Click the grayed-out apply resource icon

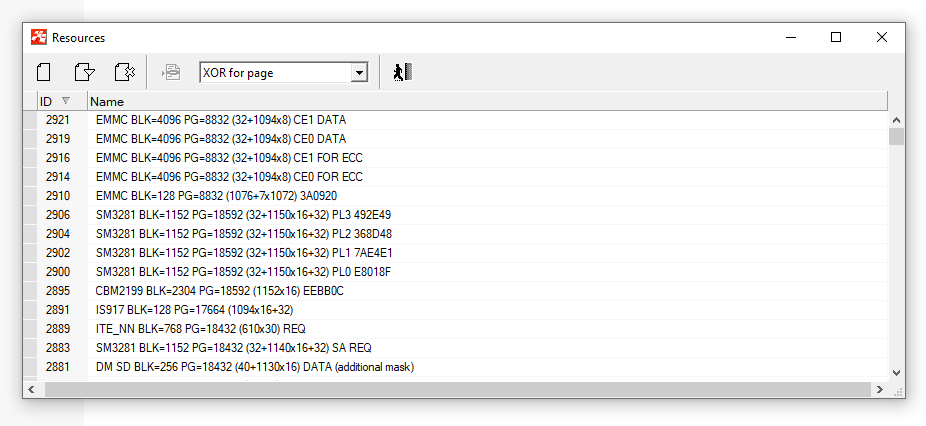(x=171, y=72)
